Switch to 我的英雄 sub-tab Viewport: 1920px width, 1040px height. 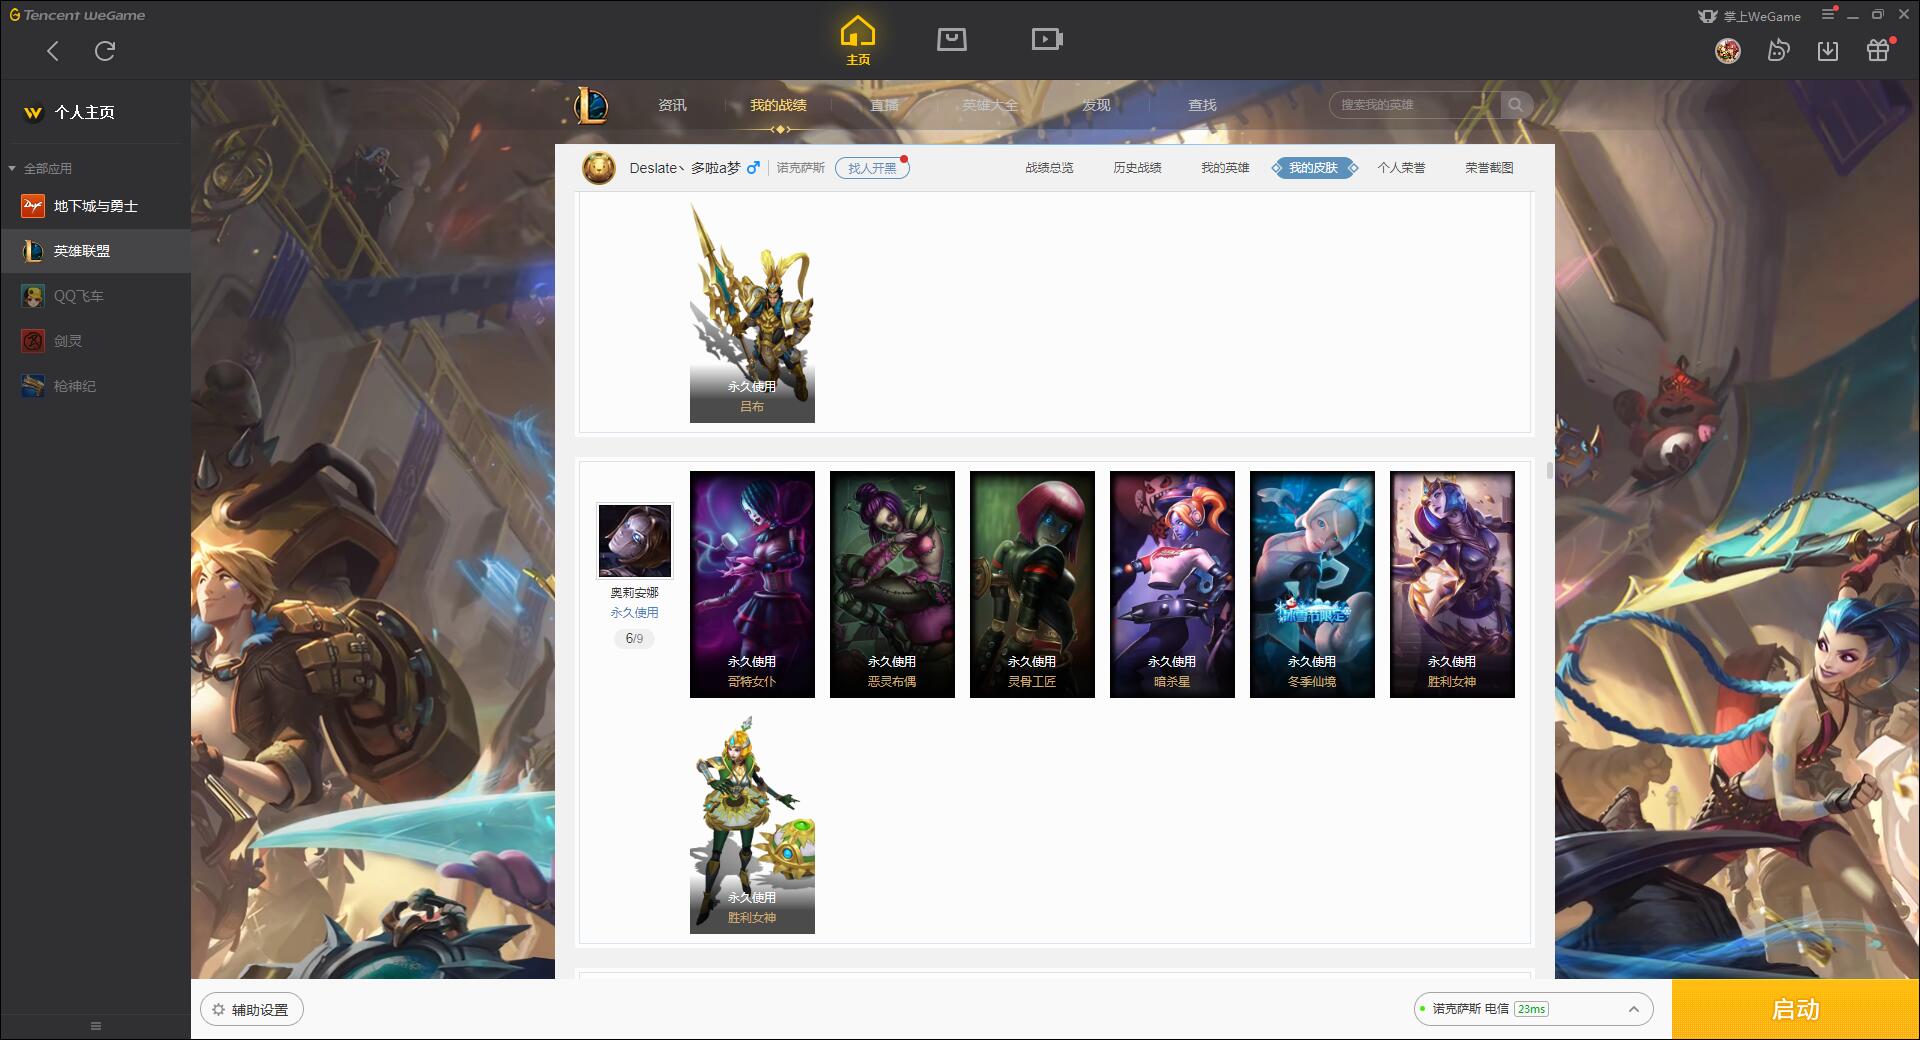[x=1225, y=168]
